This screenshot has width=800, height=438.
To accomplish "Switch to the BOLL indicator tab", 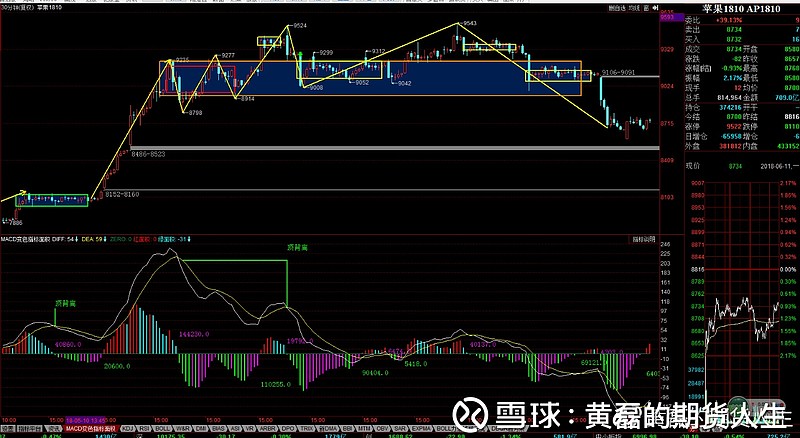I will tap(162, 428).
